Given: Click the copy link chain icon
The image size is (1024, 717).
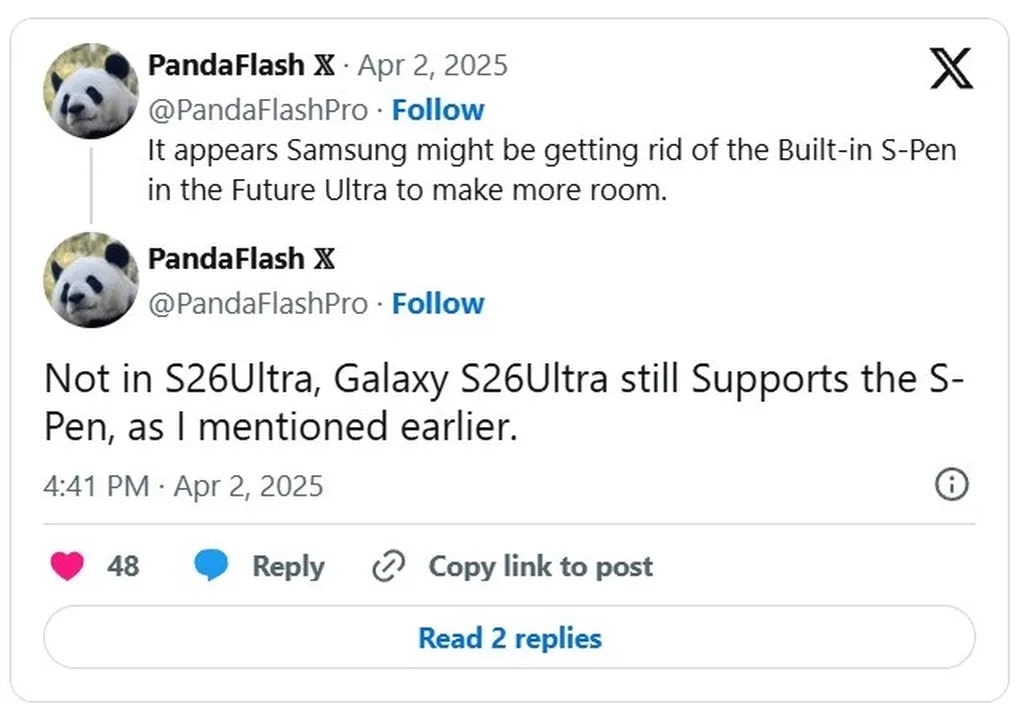Looking at the screenshot, I should 386,567.
